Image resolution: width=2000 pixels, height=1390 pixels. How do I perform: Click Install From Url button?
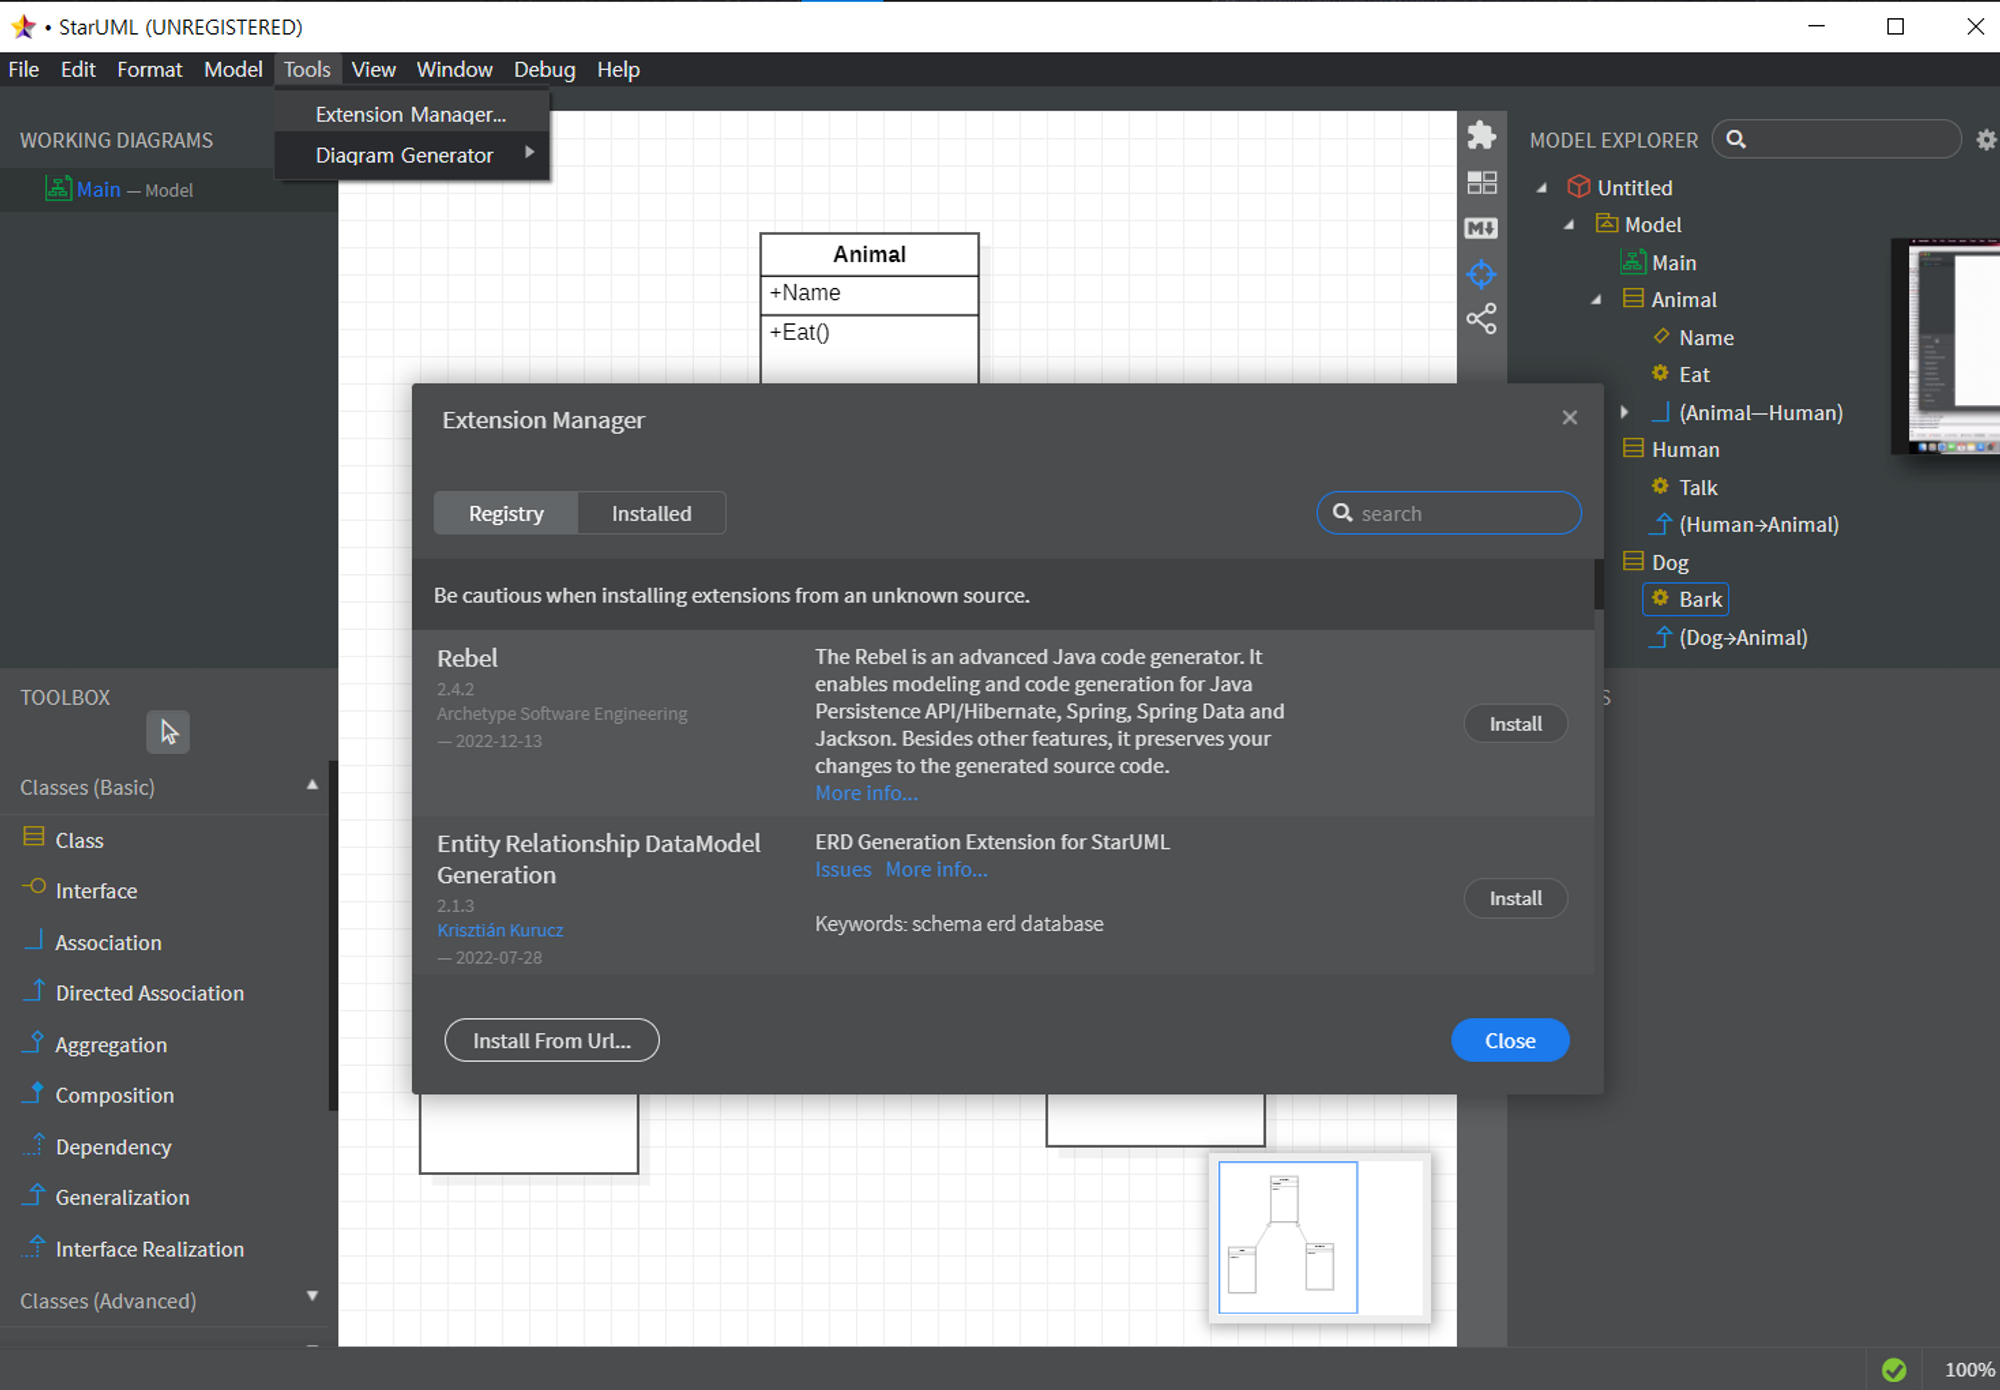pos(551,1040)
